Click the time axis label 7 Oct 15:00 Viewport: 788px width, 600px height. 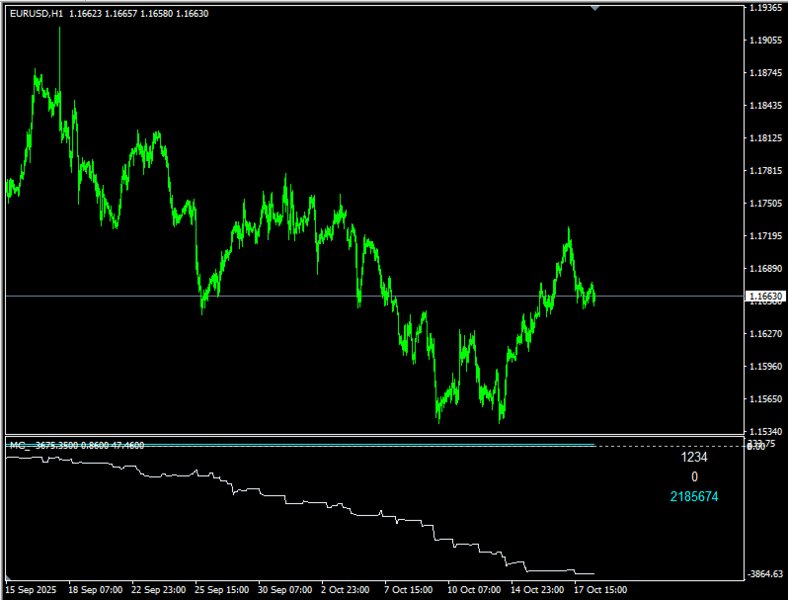(x=408, y=589)
